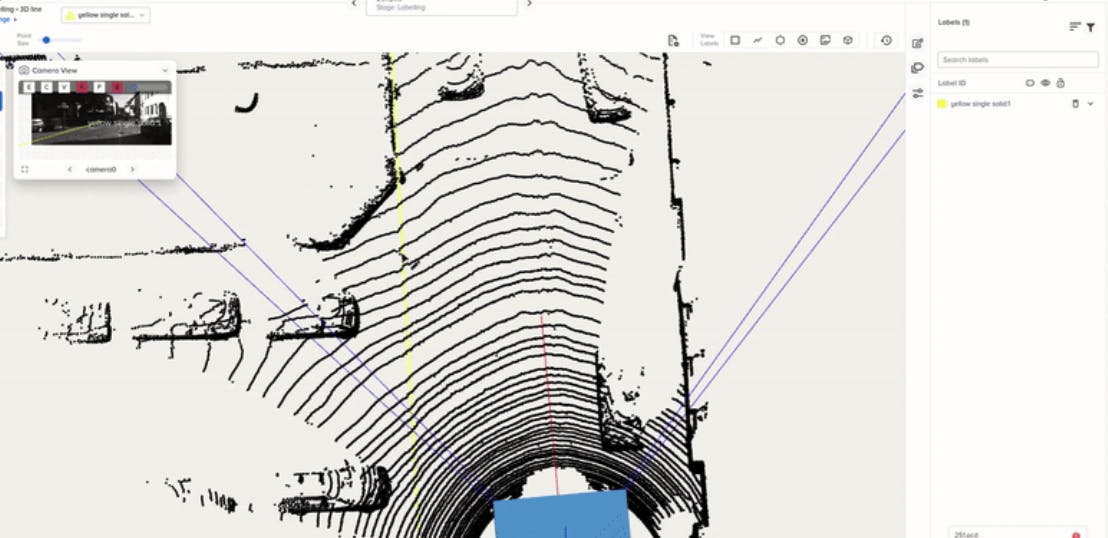Viewport: 1108px width, 538px height.
Task: Open the camera0 image thumbnail
Action: click(101, 119)
